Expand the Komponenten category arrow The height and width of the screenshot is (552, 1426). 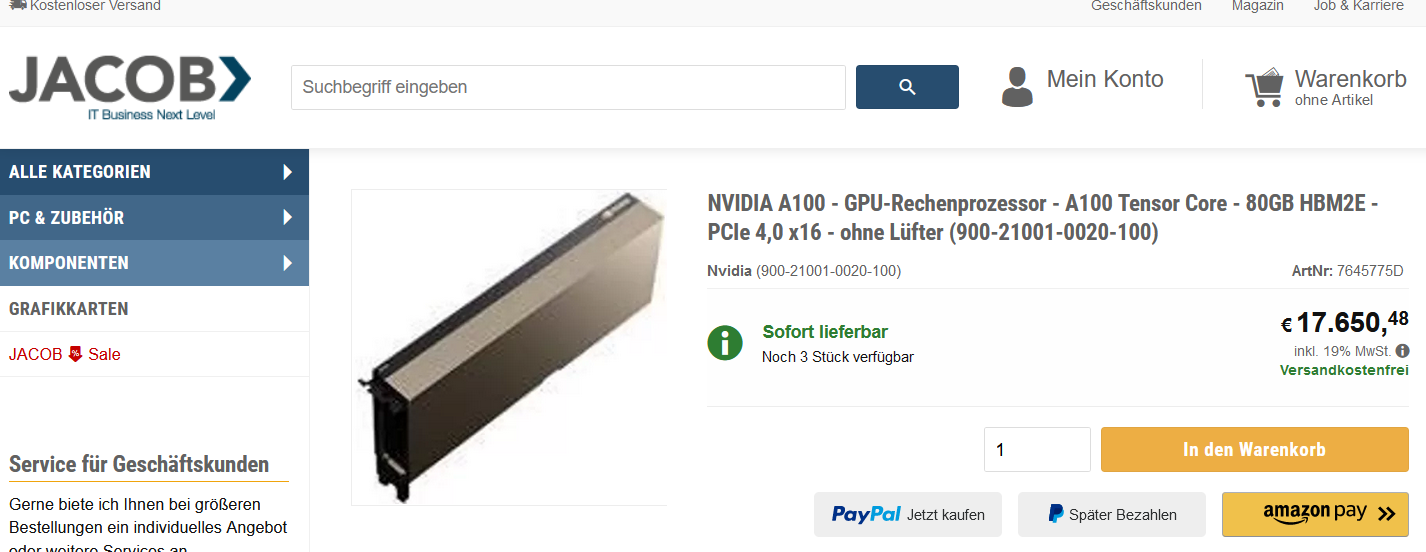click(x=288, y=263)
